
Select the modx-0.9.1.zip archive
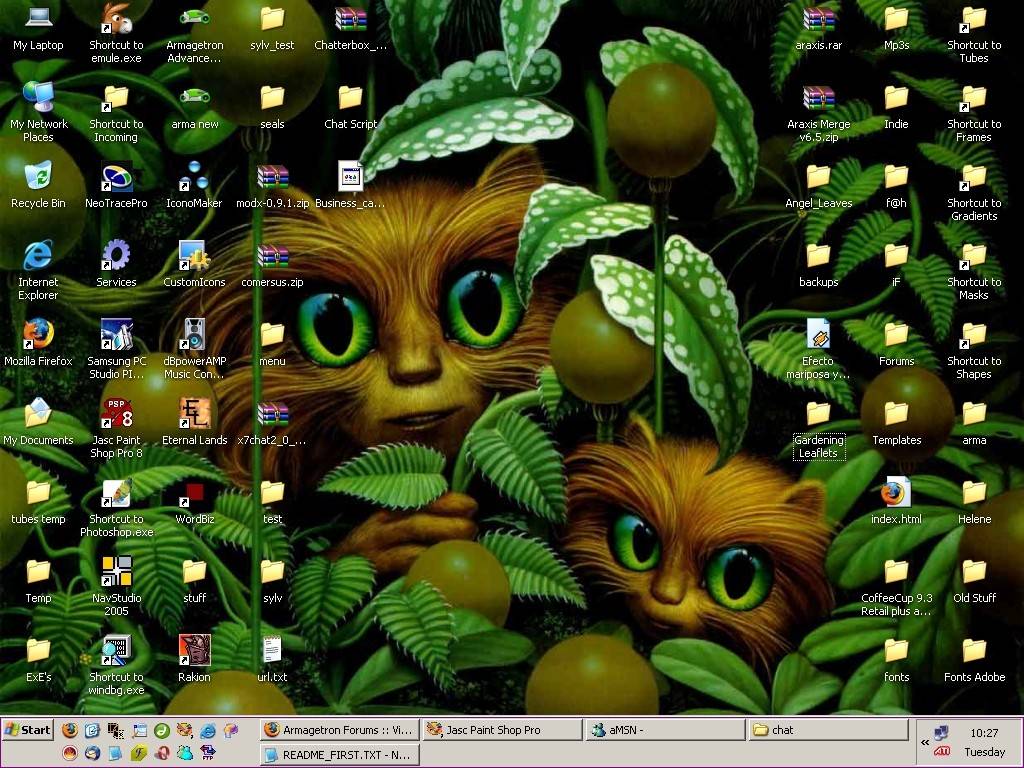pos(272,177)
